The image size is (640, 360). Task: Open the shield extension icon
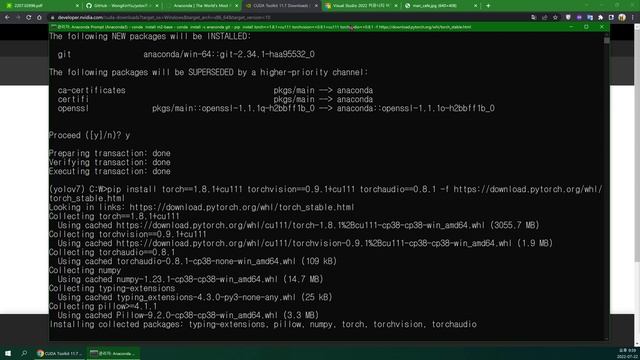tap(568, 18)
